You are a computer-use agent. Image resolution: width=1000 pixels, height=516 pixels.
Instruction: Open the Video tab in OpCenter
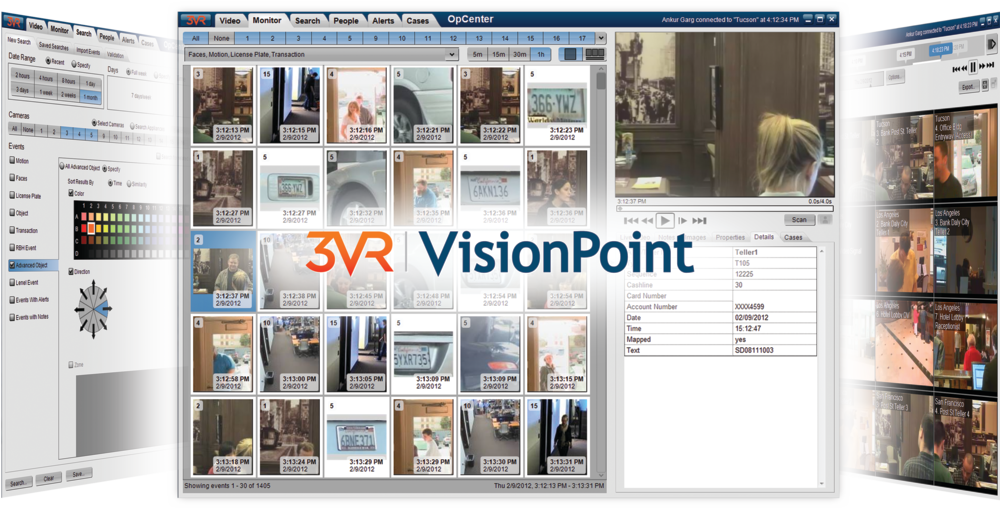pyautogui.click(x=230, y=20)
